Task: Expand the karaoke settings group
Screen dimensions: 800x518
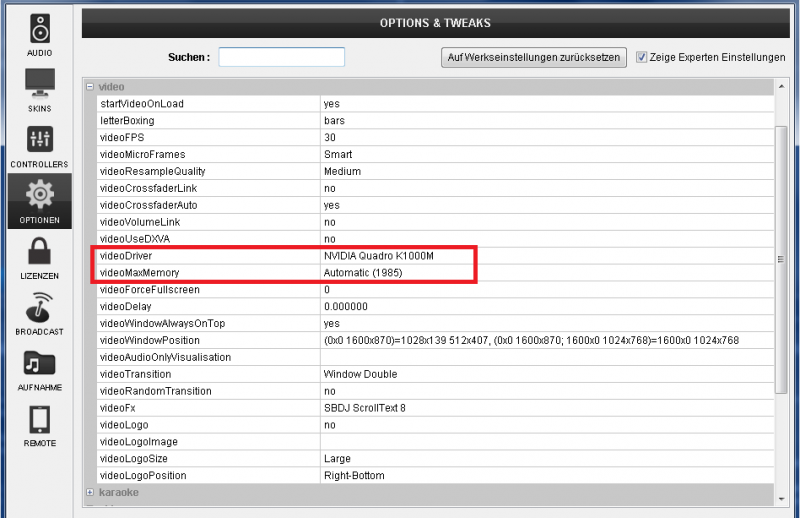Action: coord(90,492)
